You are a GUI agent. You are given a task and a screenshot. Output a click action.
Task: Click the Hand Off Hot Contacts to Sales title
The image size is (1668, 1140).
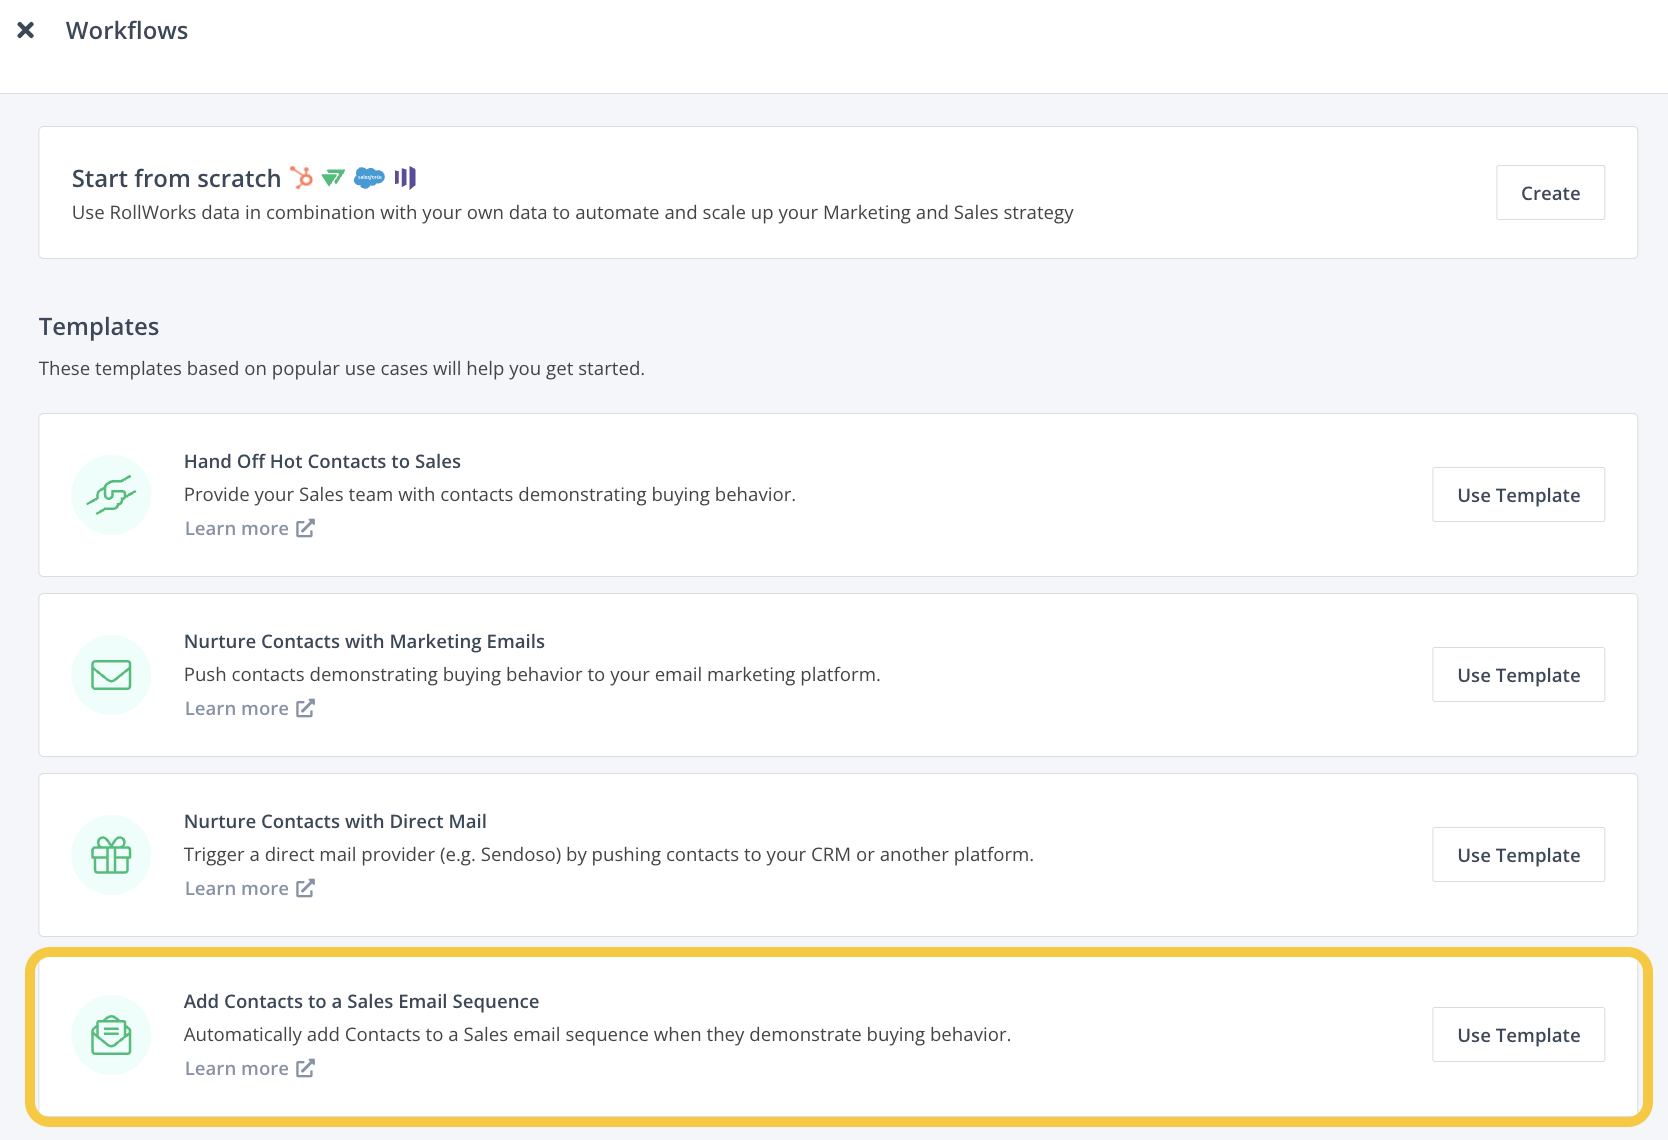click(322, 461)
